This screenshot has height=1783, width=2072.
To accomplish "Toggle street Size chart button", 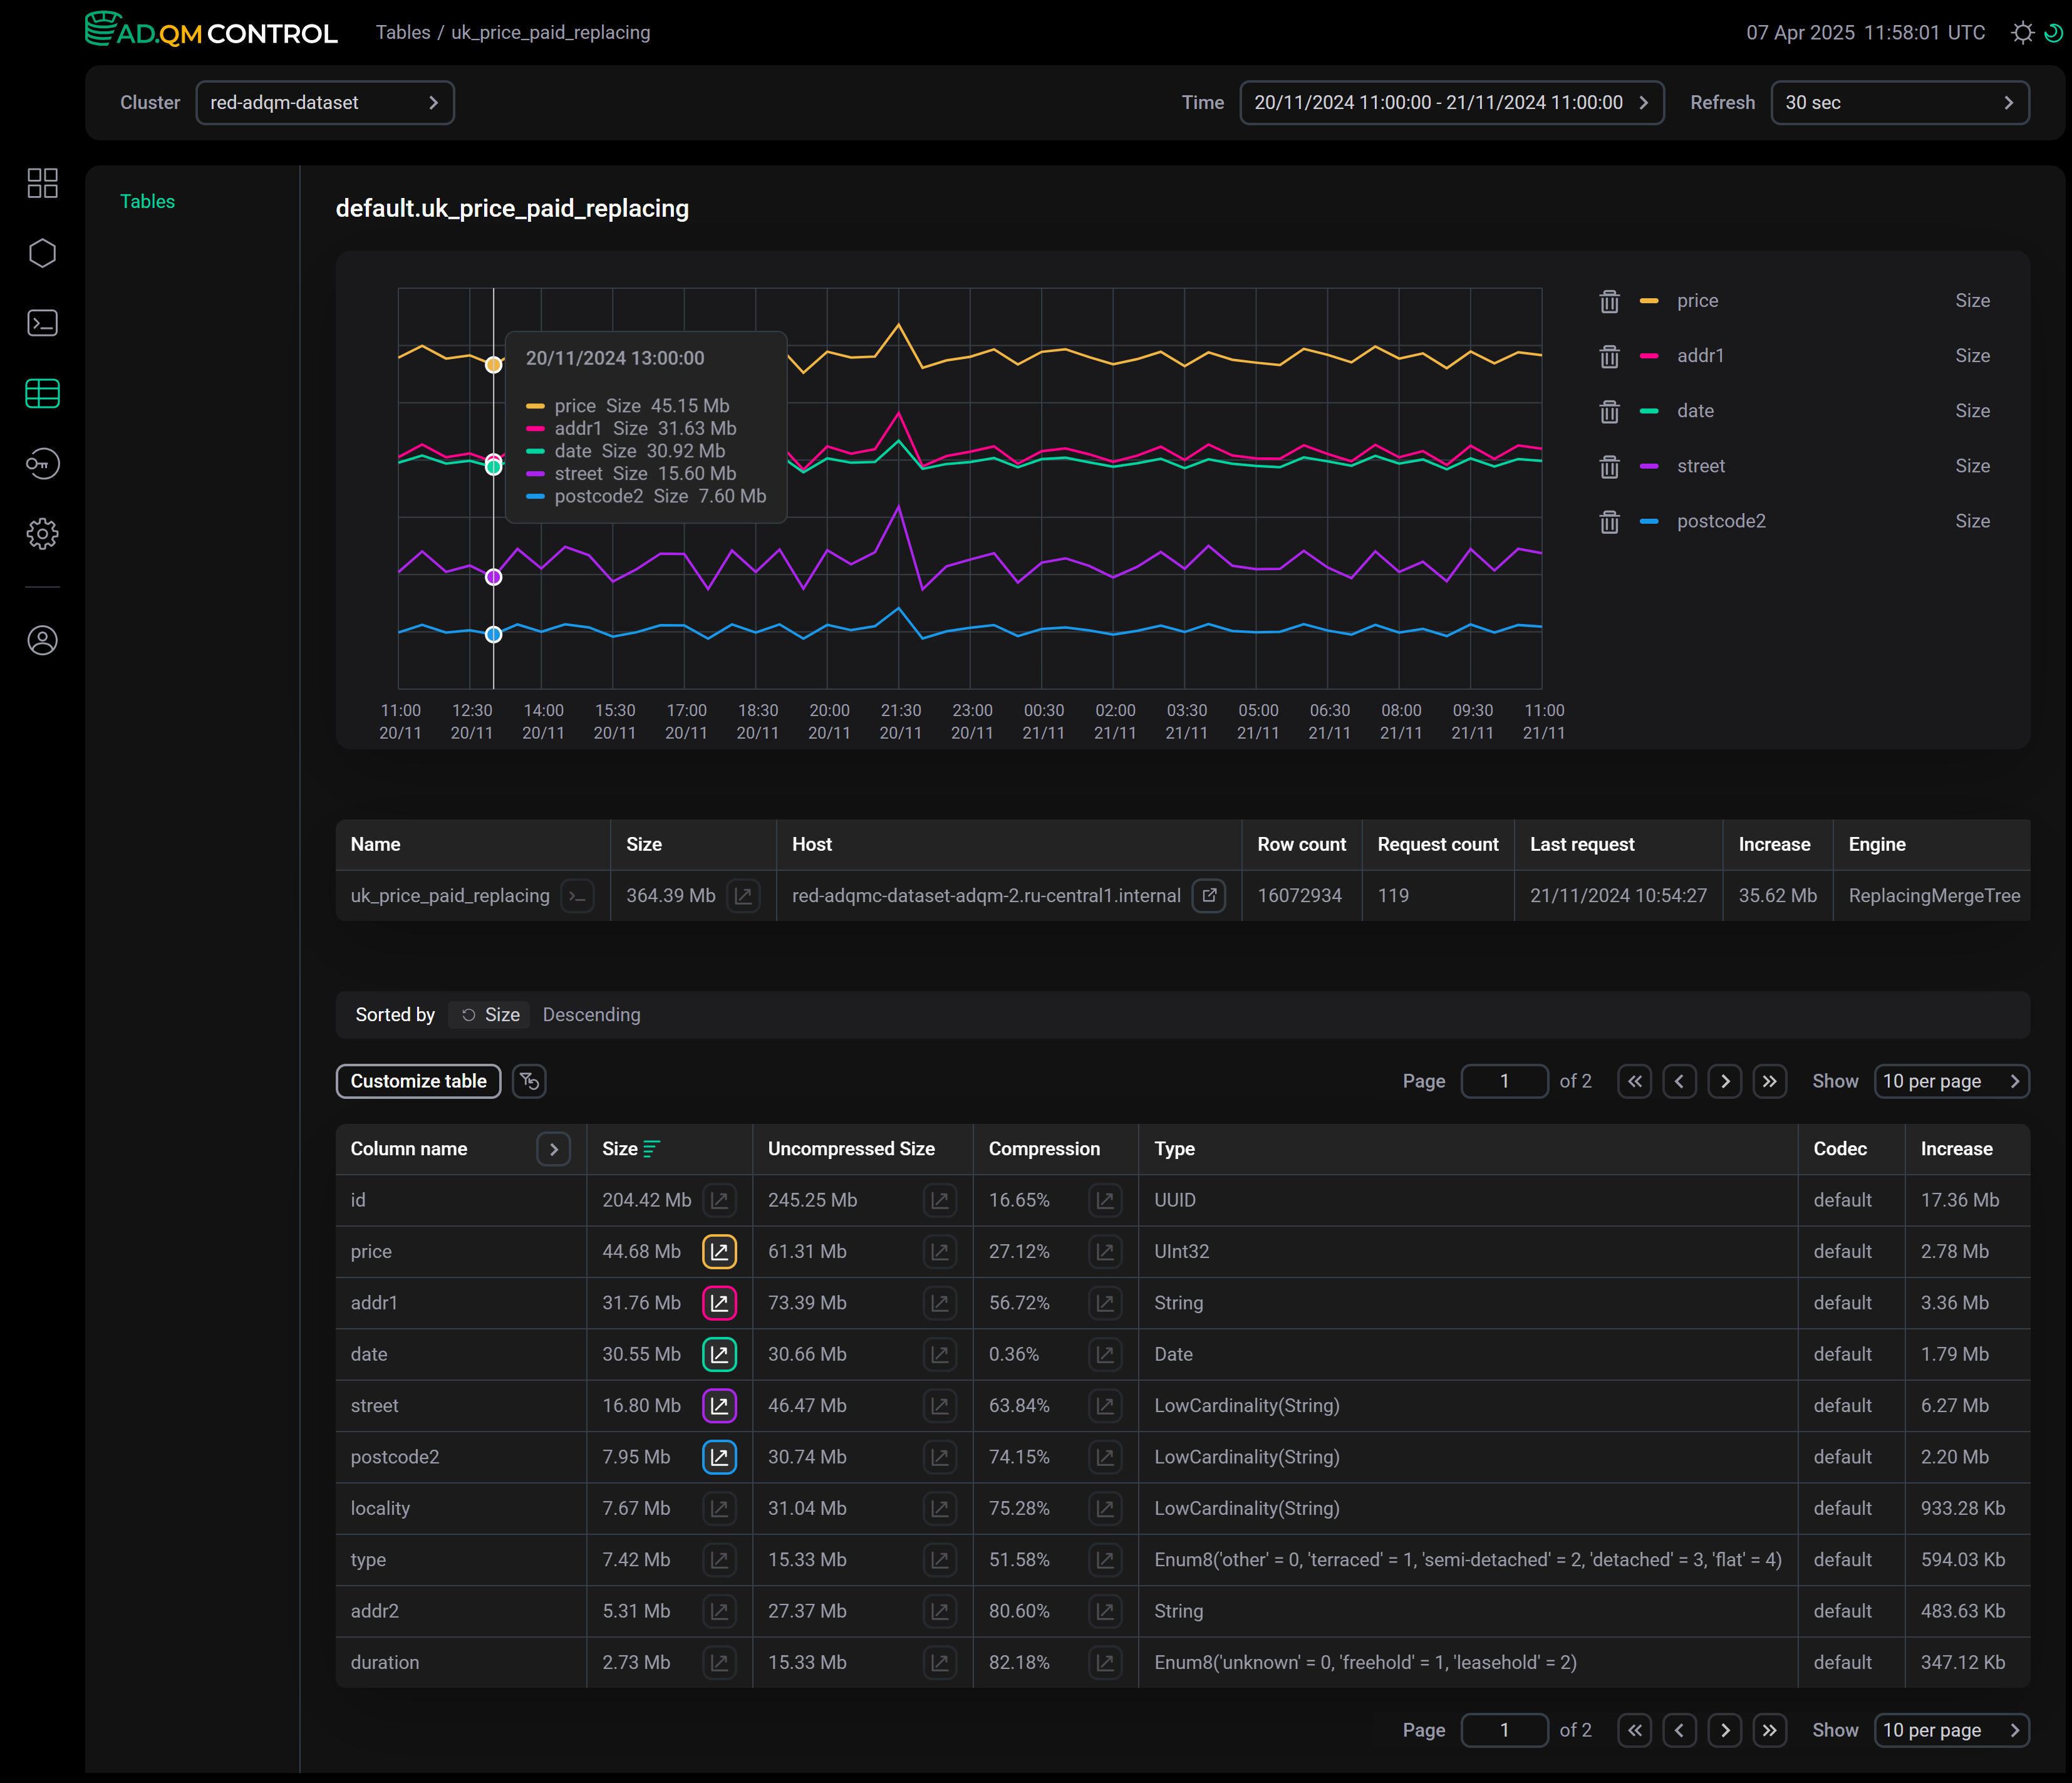I will [719, 1405].
